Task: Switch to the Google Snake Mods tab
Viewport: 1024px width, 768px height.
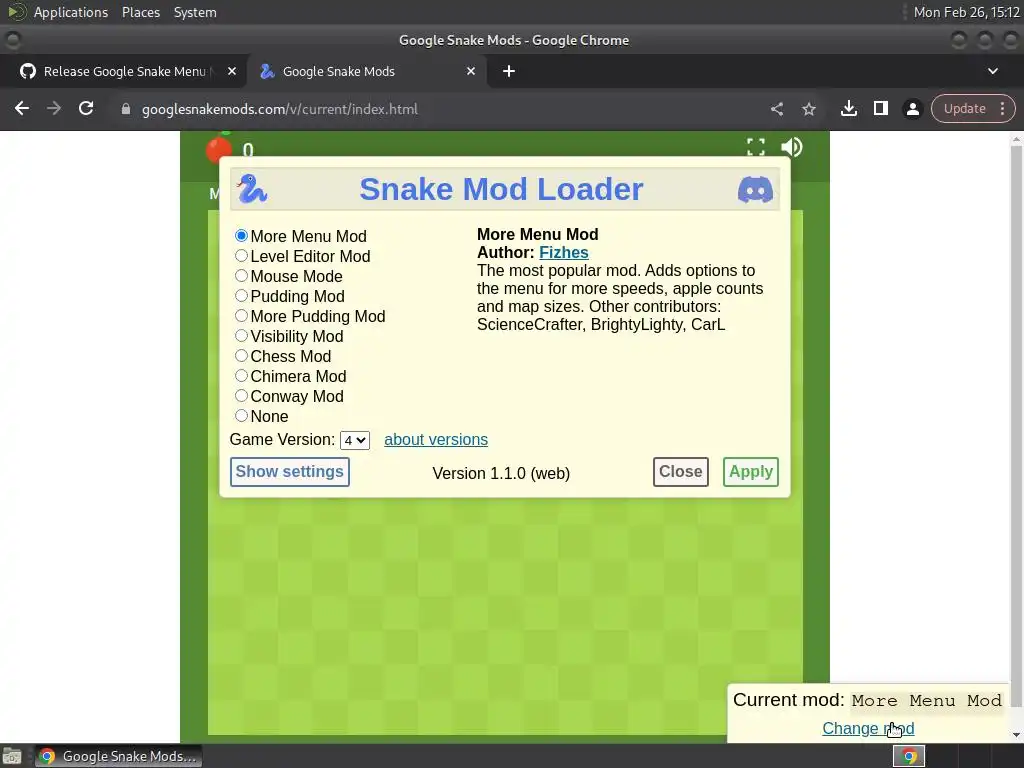Action: coord(368,71)
